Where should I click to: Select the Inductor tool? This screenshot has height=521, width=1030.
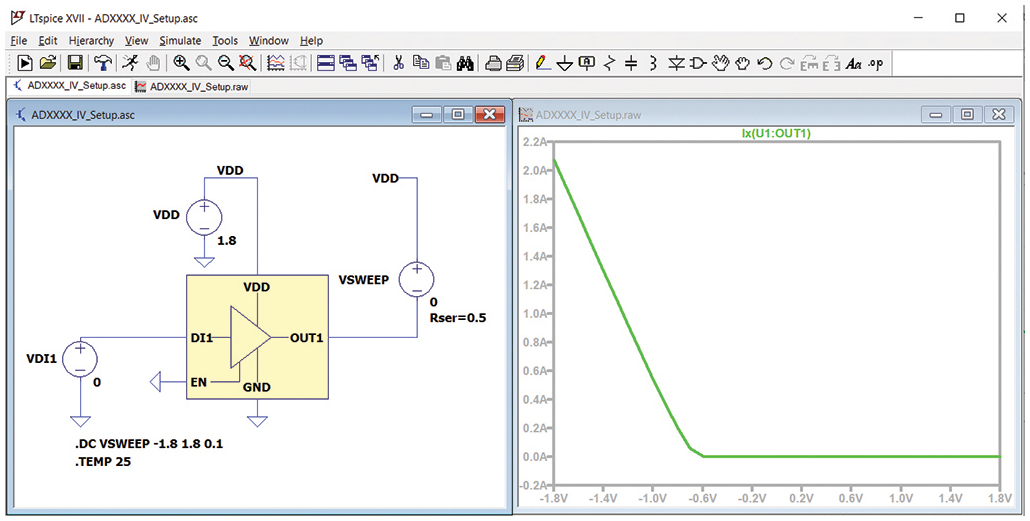coord(653,63)
